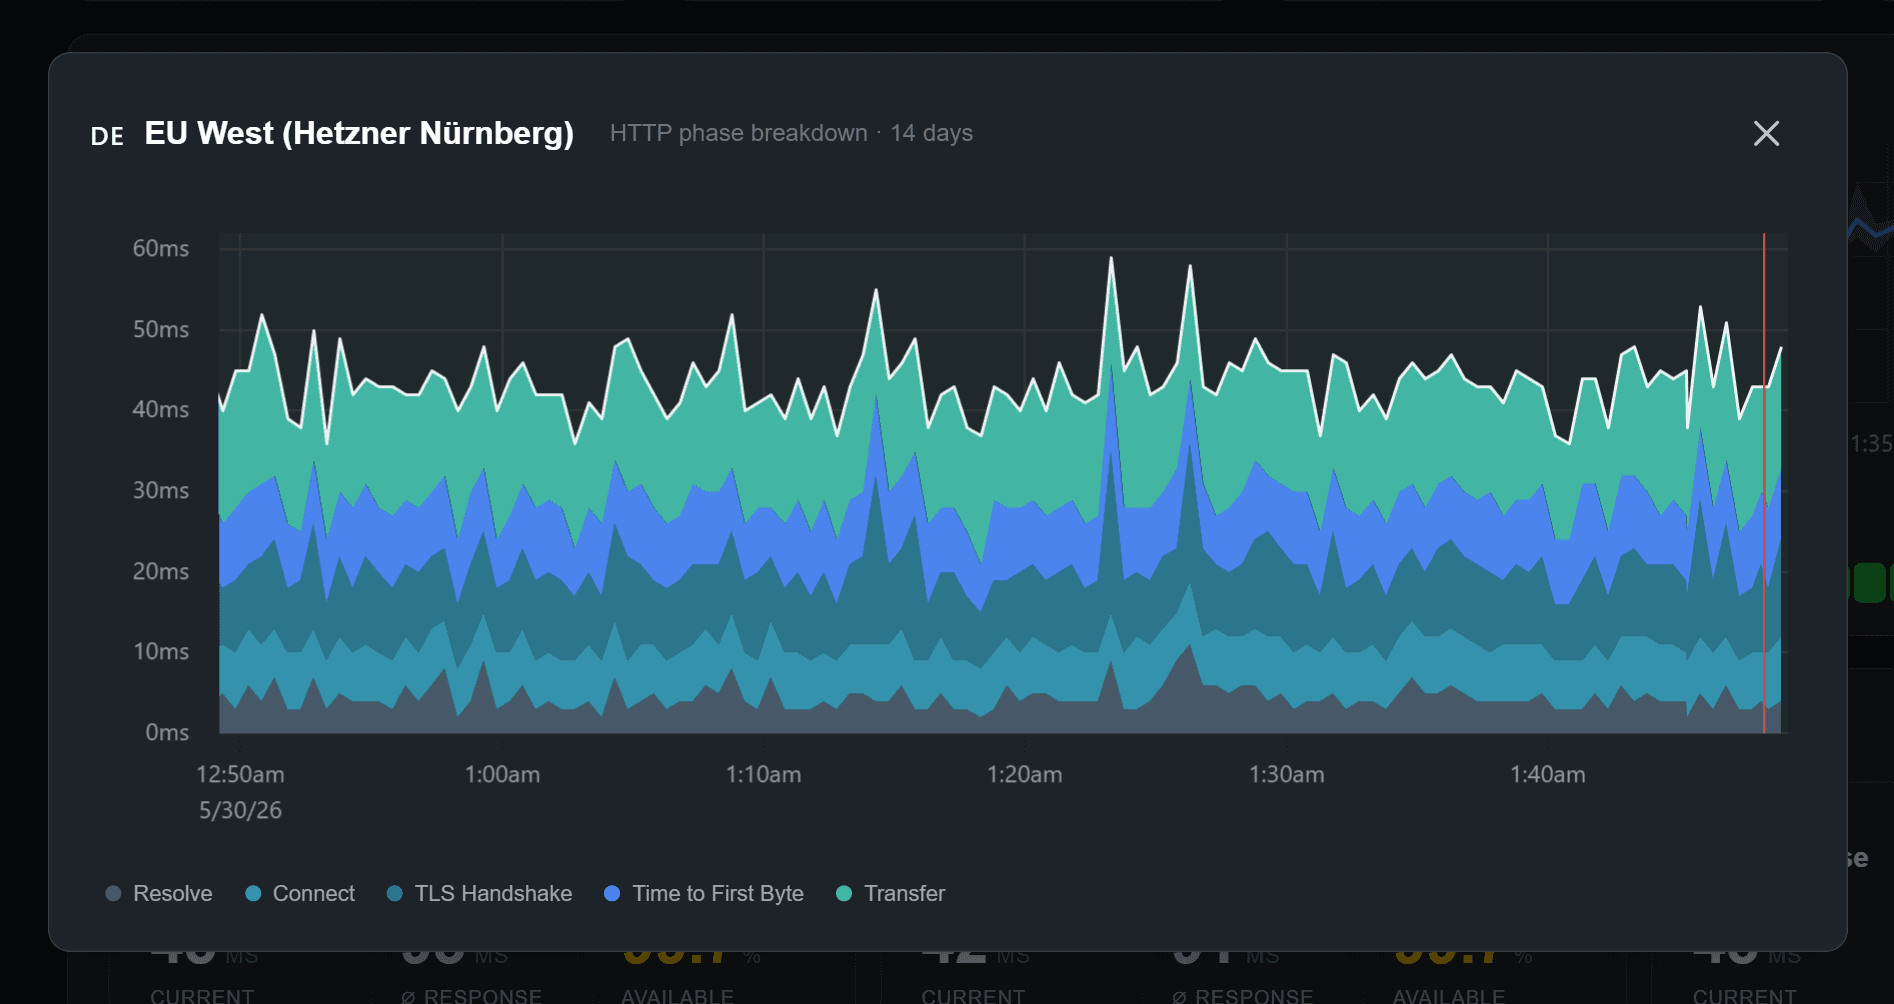Click the grey Resolve legend dot

point(113,893)
